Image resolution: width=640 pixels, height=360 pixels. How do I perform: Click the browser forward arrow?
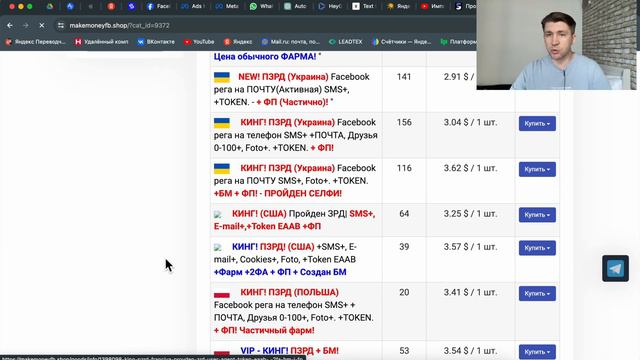click(x=25, y=25)
